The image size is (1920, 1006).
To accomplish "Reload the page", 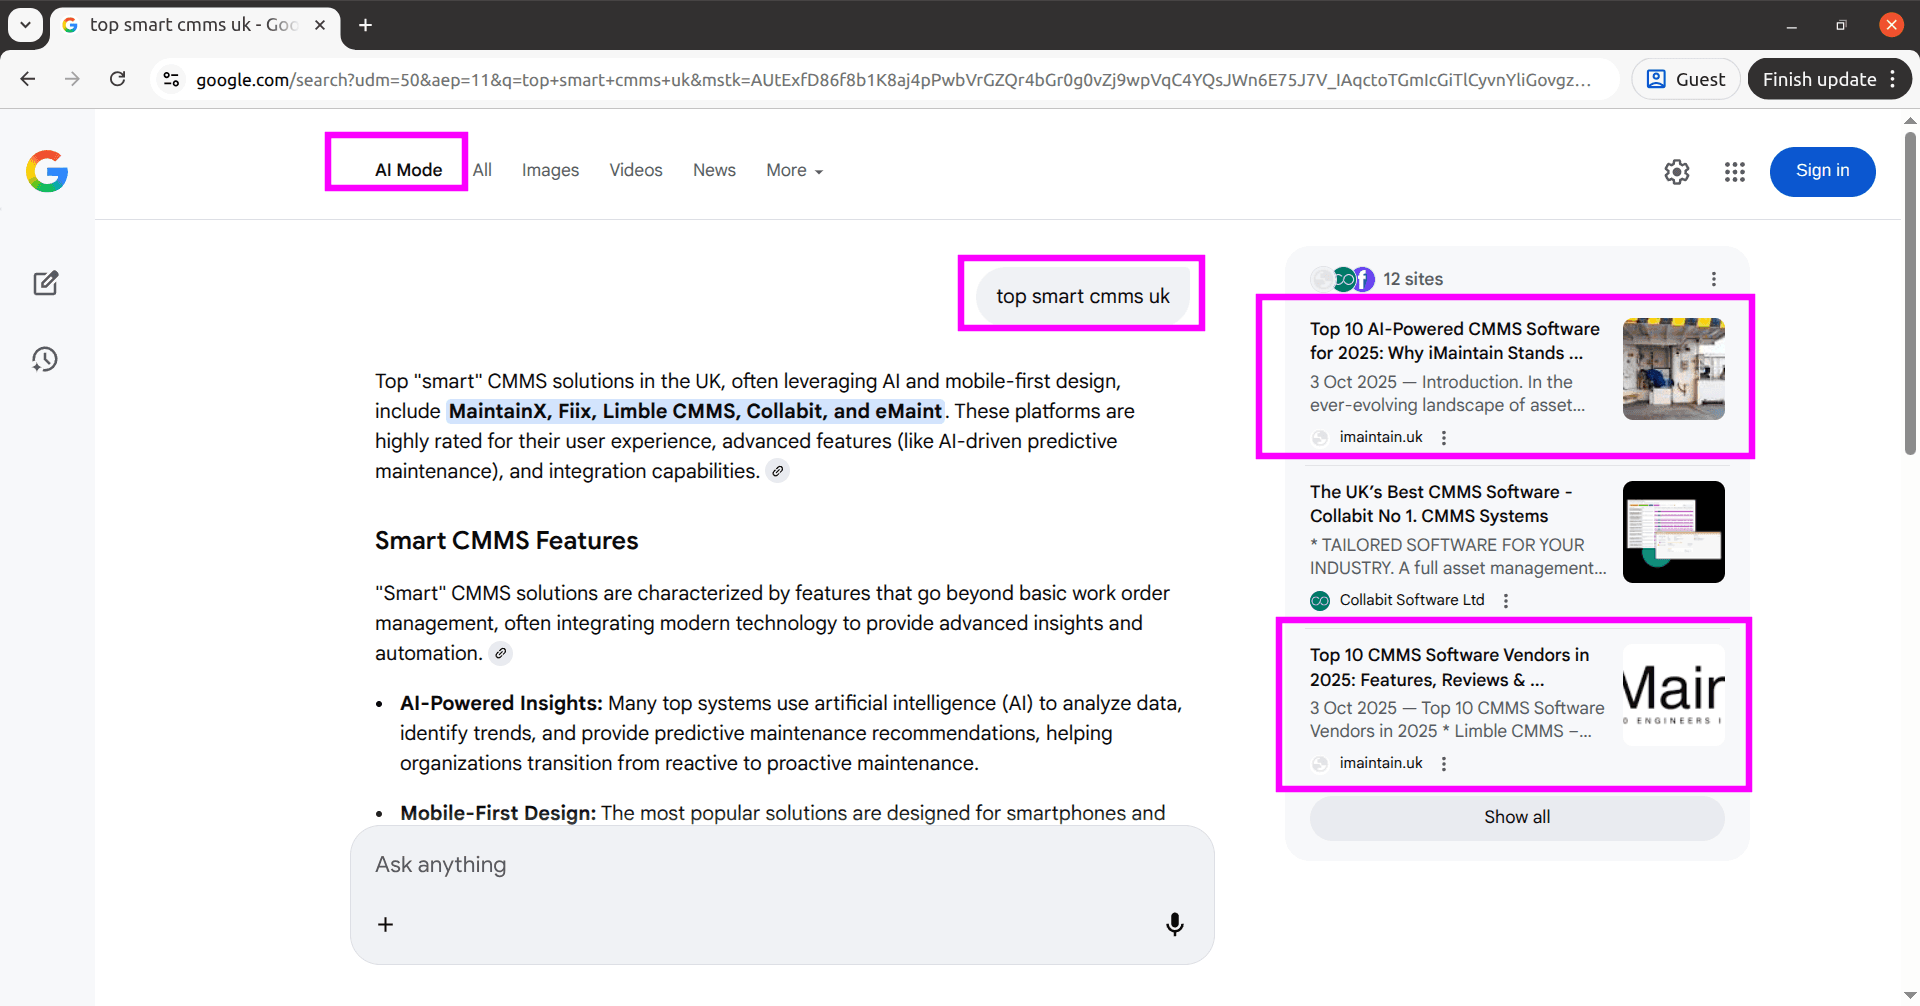I will [x=117, y=79].
